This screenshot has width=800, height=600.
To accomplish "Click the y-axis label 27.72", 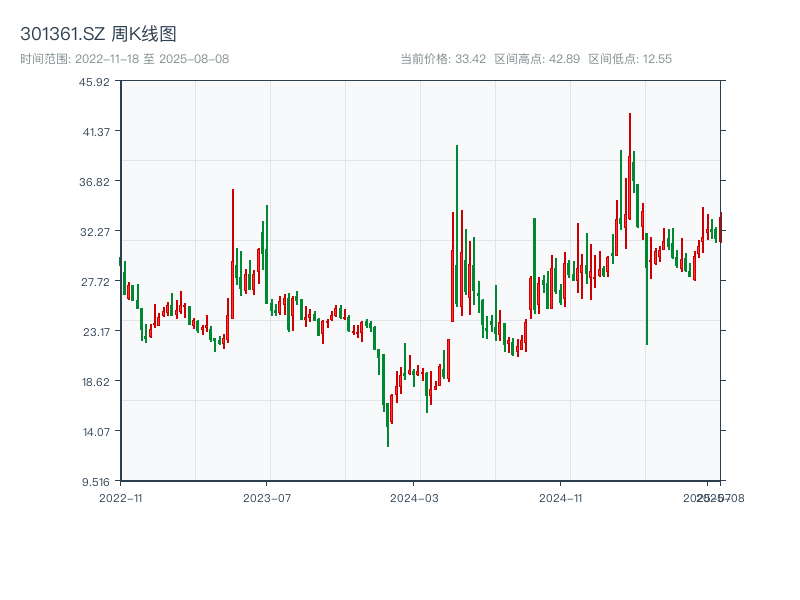I will click(x=95, y=282).
